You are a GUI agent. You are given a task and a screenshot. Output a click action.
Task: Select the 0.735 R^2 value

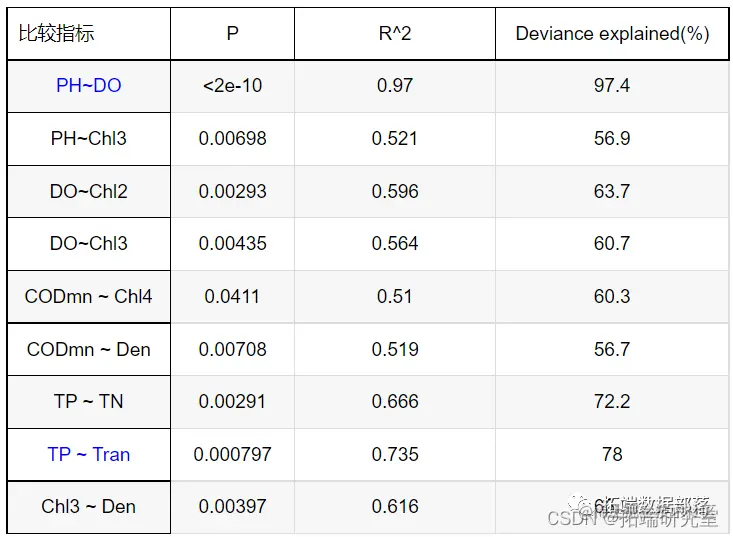395,454
